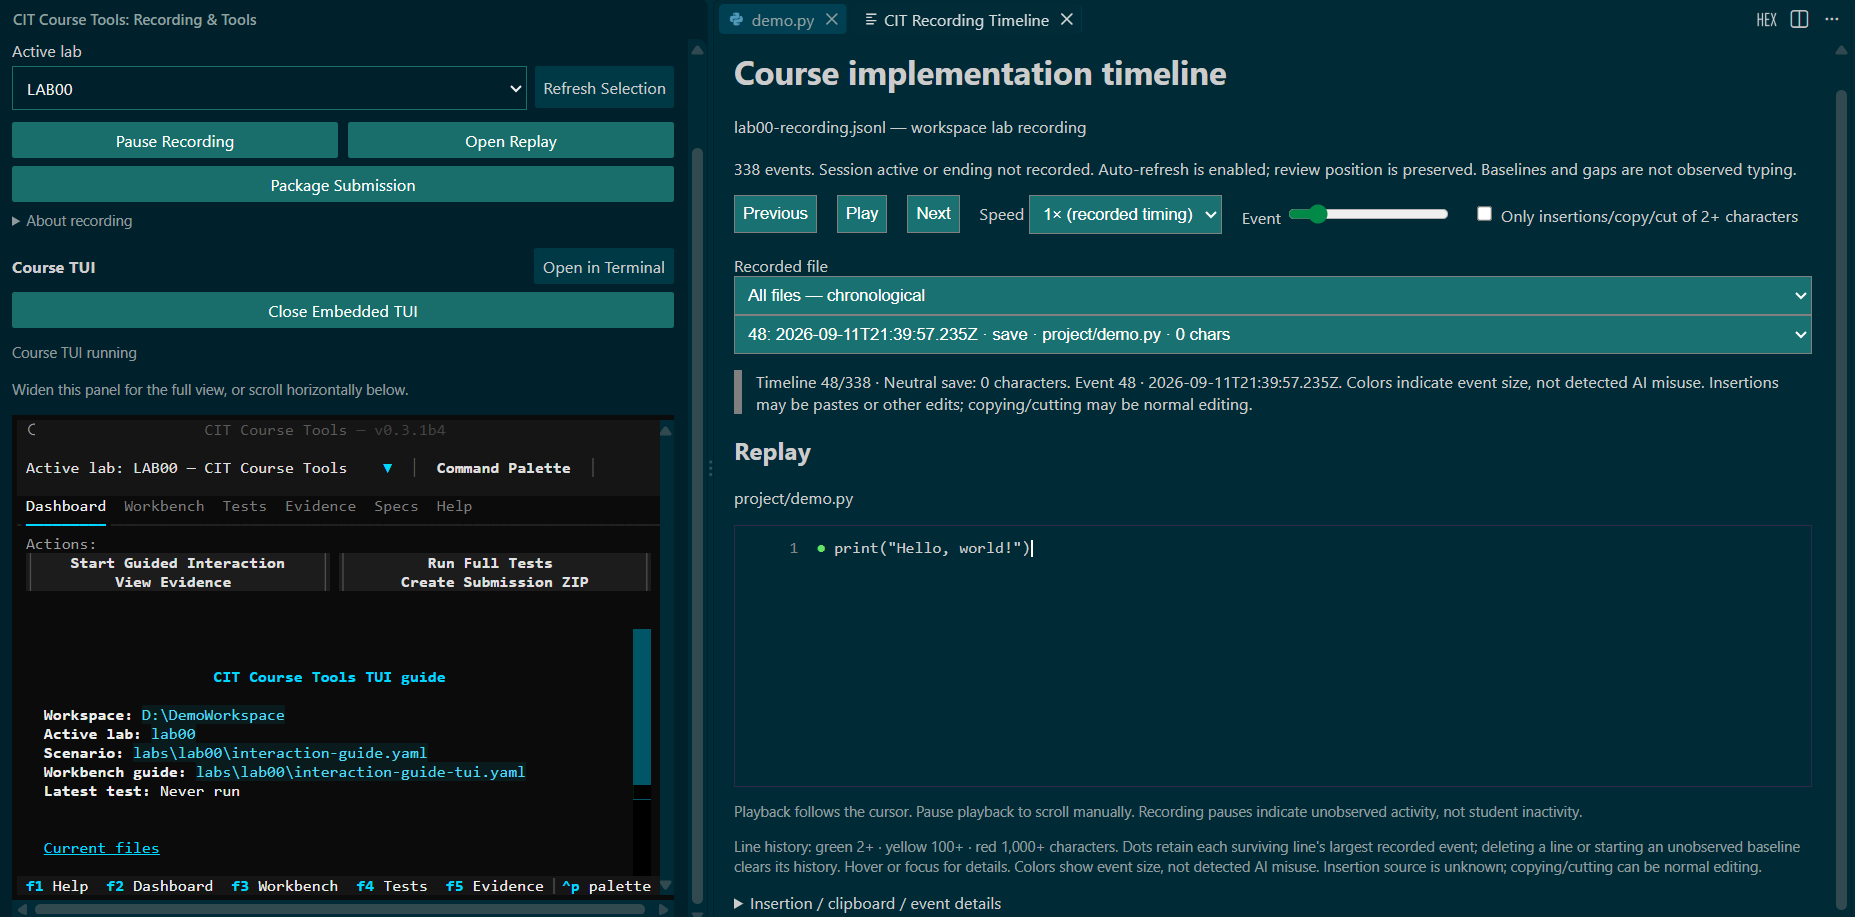The image size is (1855, 917).
Task: Open the replay view
Action: point(511,141)
